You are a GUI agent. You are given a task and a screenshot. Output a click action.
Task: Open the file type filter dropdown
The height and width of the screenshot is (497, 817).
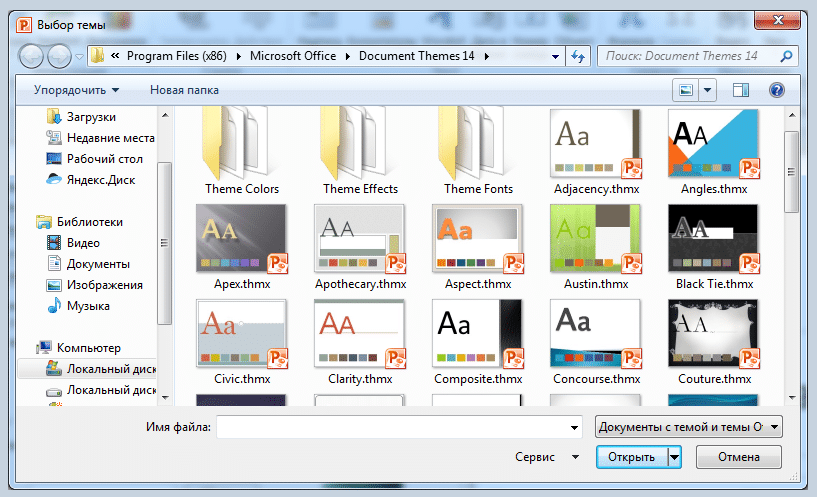coord(688,427)
